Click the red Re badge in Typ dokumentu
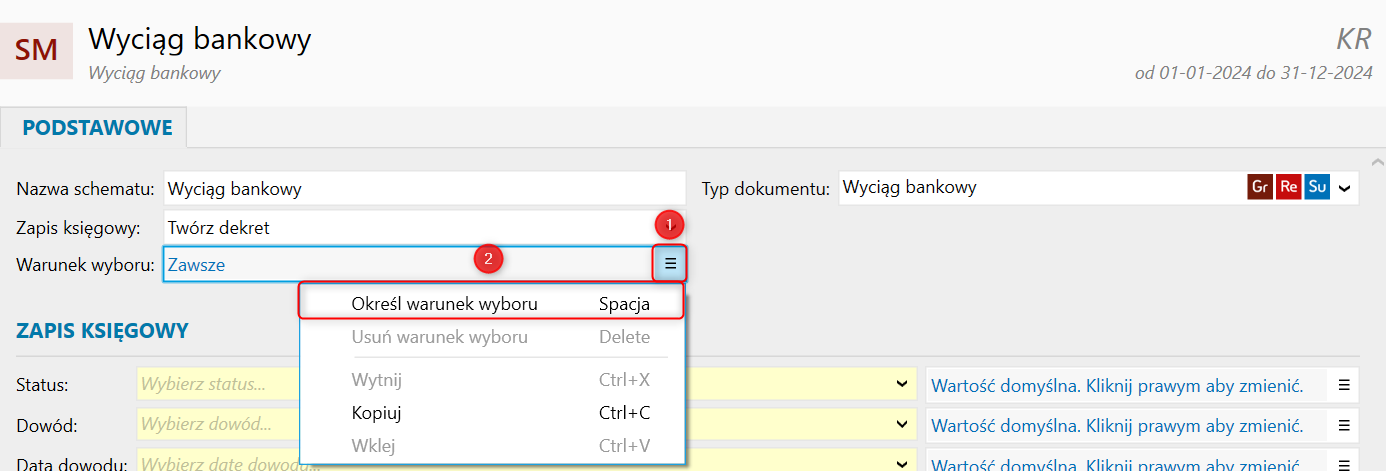Viewport: 1386px width, 471px height. tap(1289, 187)
